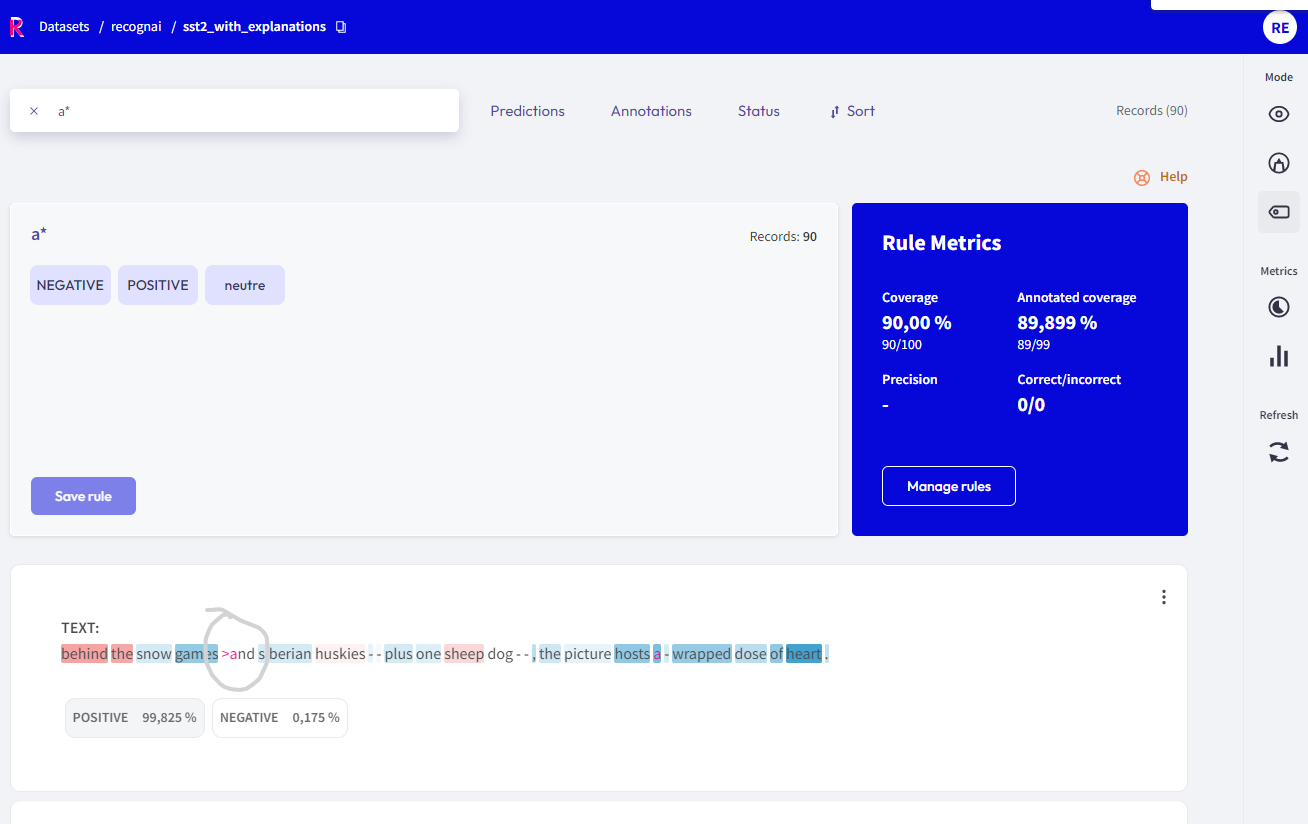
Task: Open the Sort options
Action: 851,111
